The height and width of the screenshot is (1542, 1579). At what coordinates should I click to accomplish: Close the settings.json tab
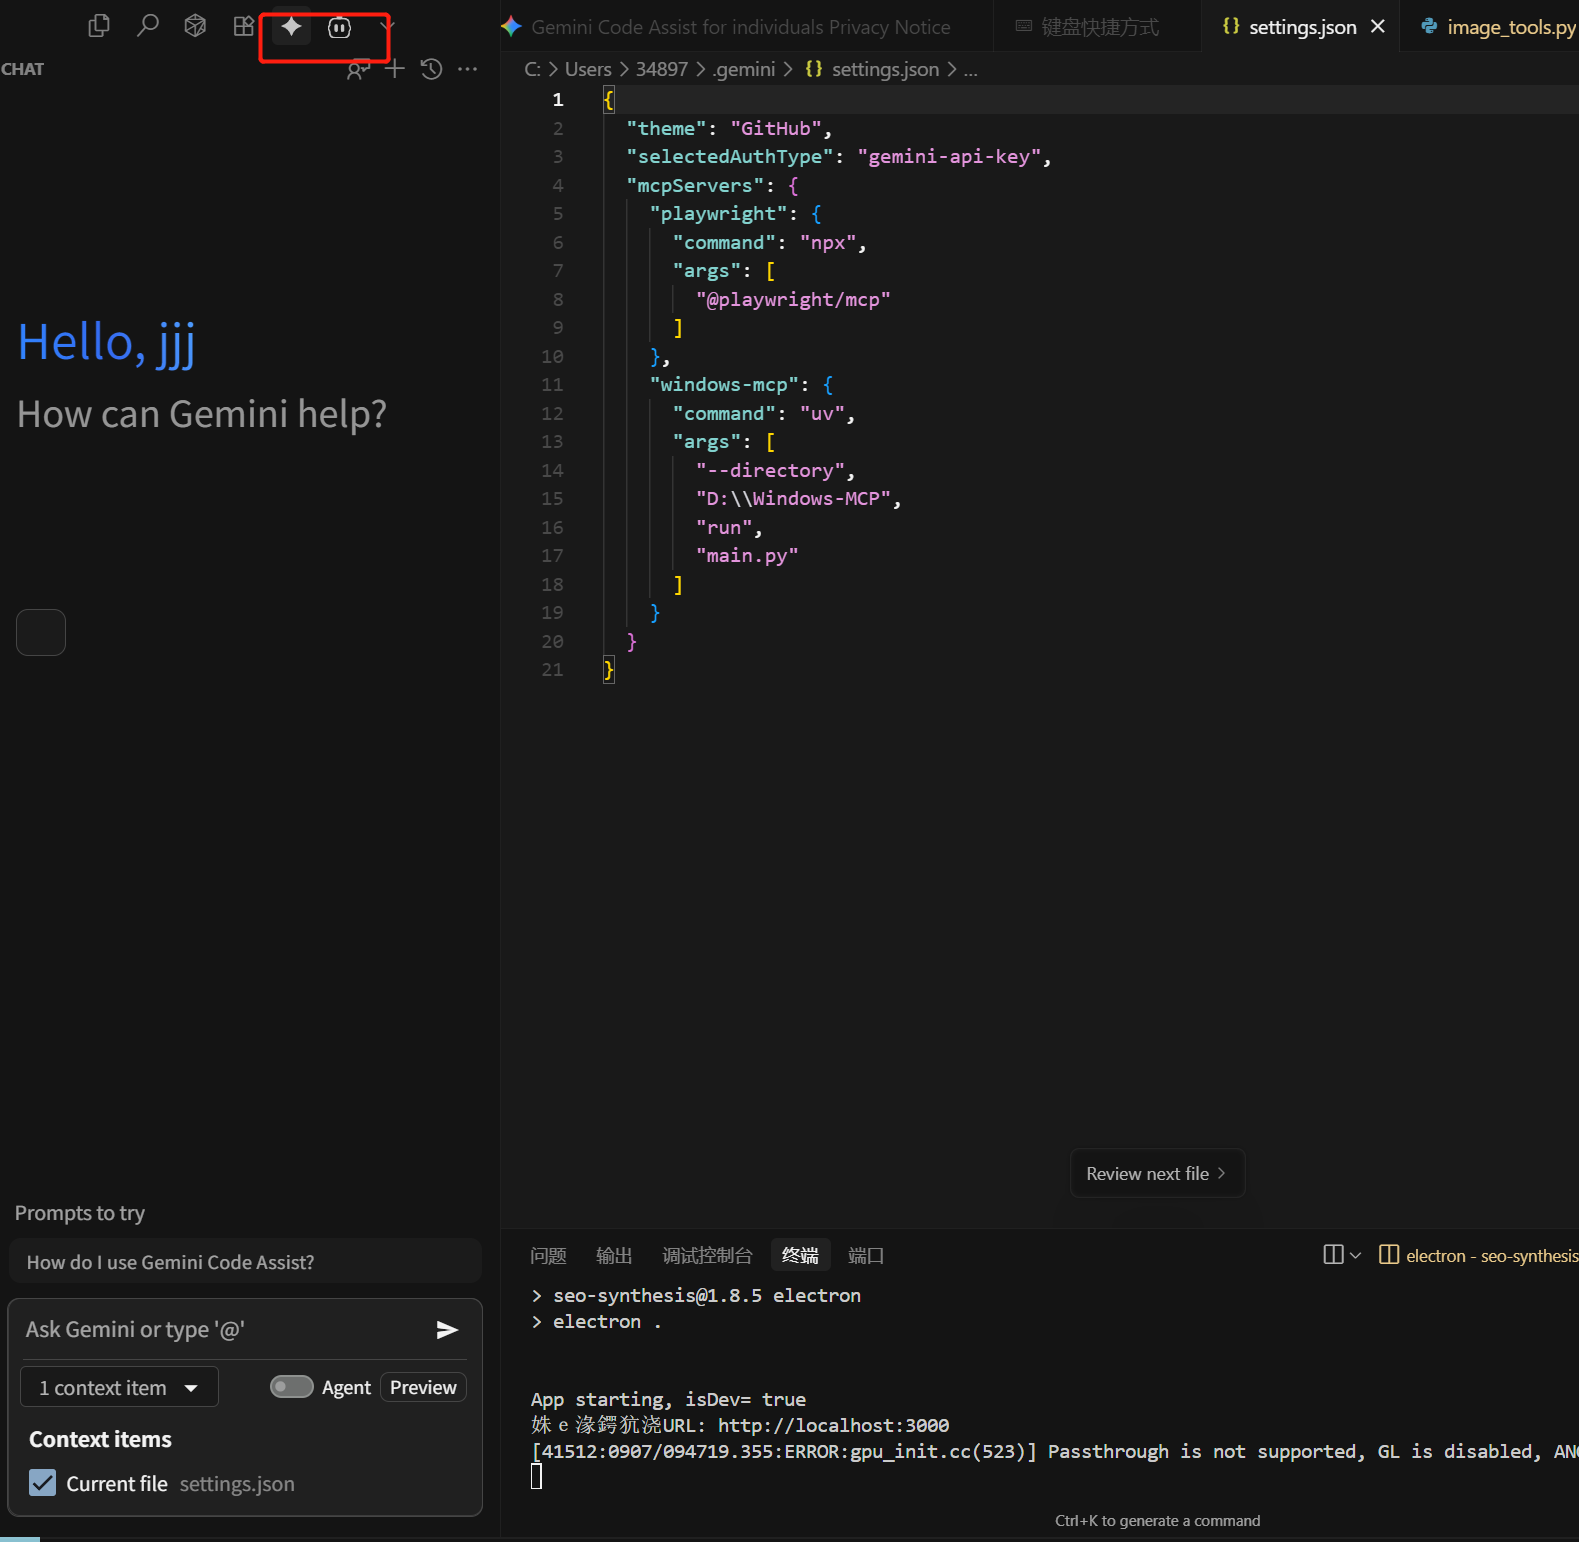1378,27
